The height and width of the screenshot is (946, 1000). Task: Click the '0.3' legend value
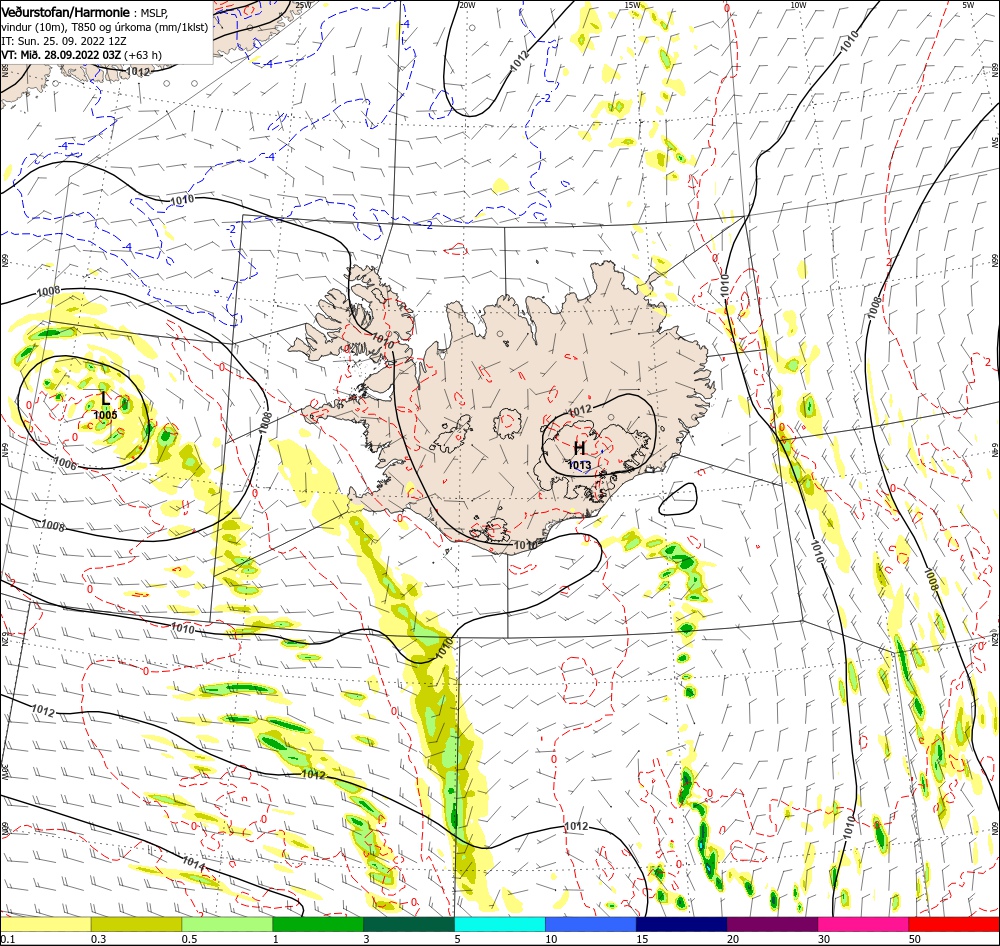(x=98, y=939)
